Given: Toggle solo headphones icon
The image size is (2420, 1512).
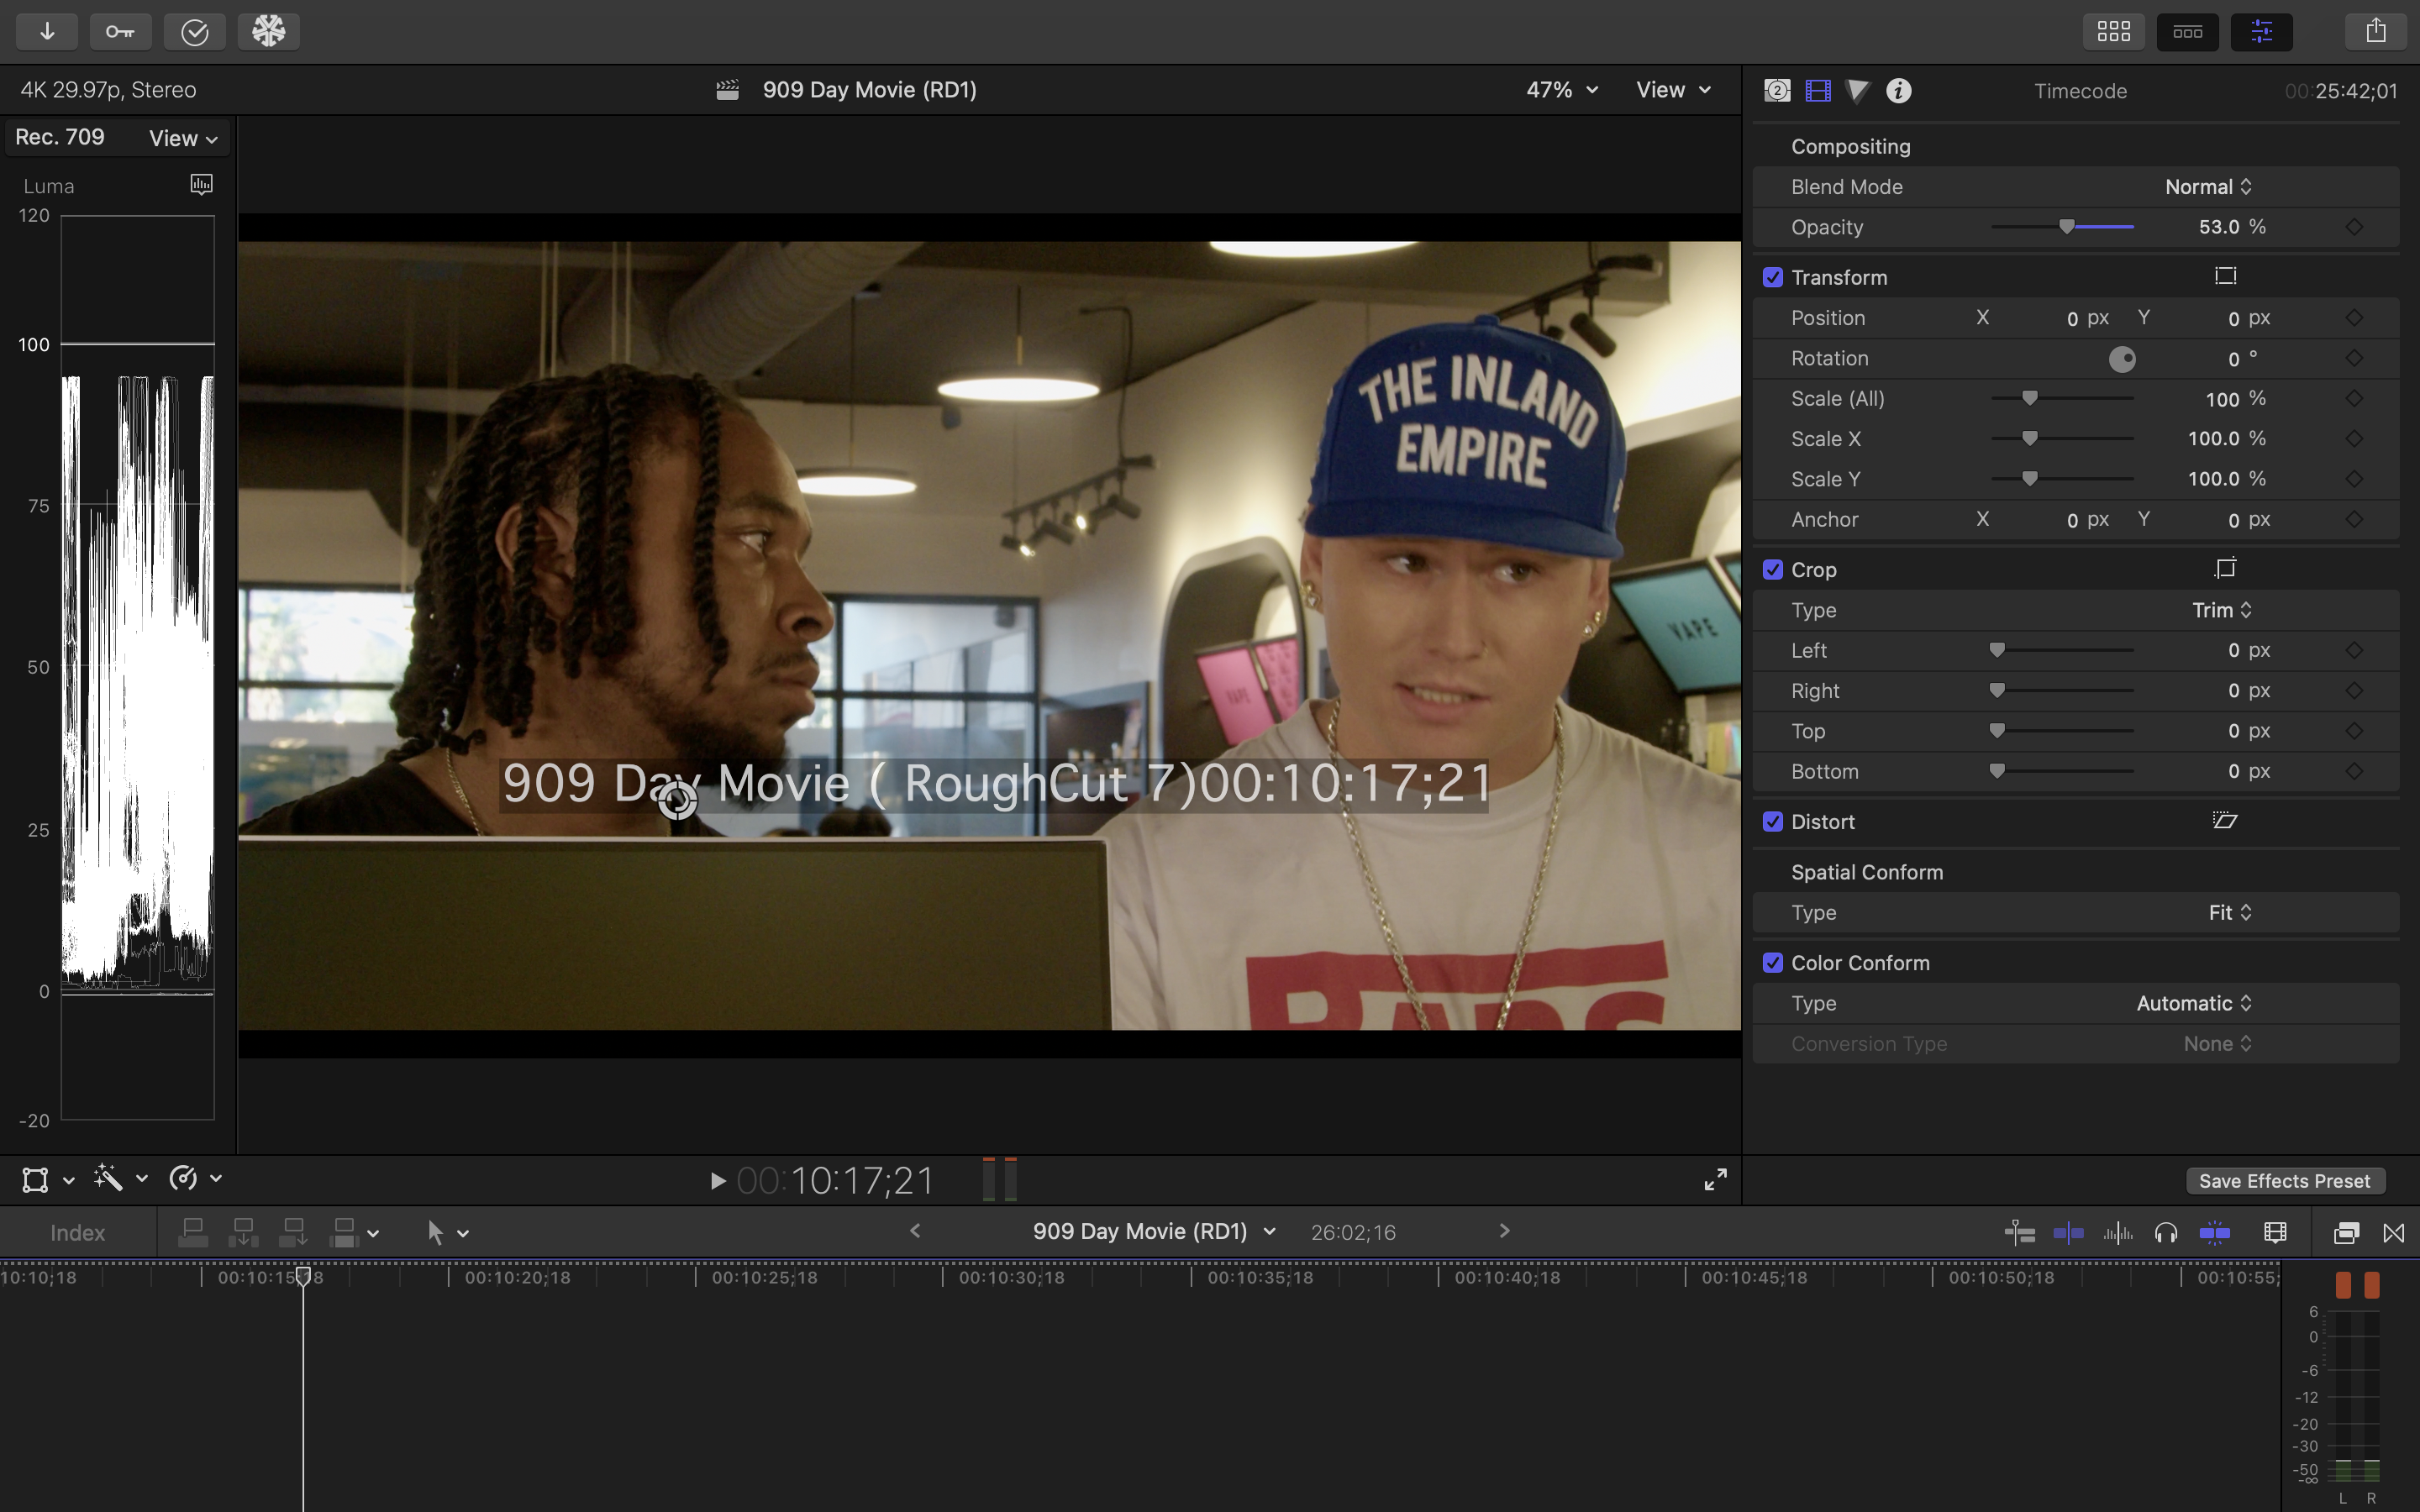Looking at the screenshot, I should [x=2166, y=1233].
